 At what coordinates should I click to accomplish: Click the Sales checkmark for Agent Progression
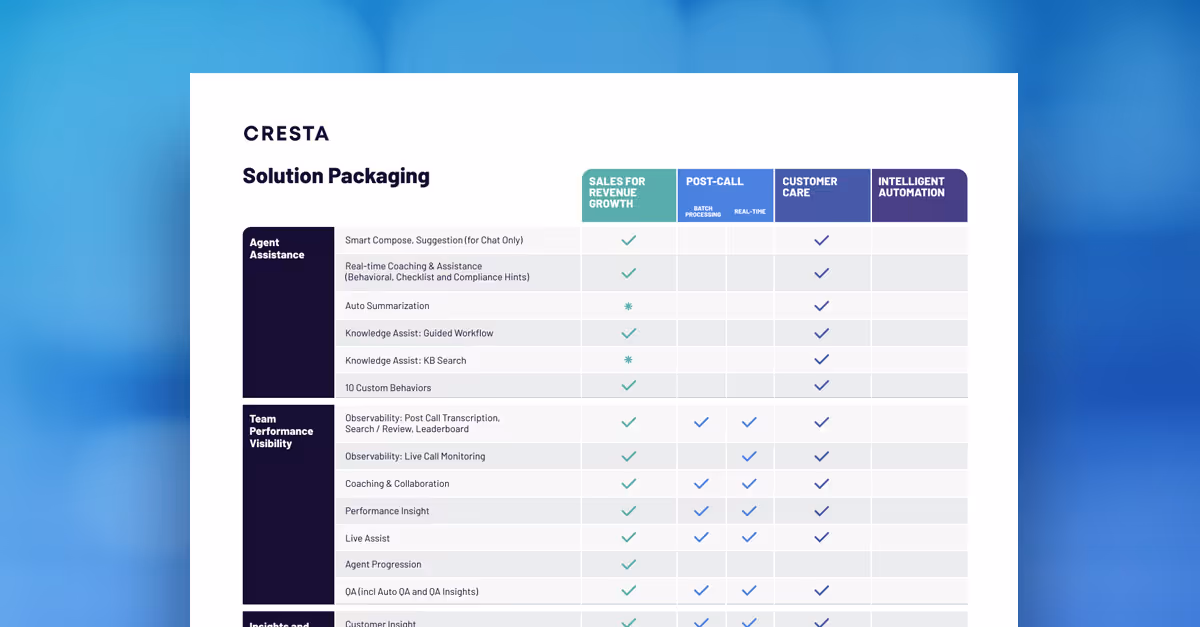tap(628, 564)
